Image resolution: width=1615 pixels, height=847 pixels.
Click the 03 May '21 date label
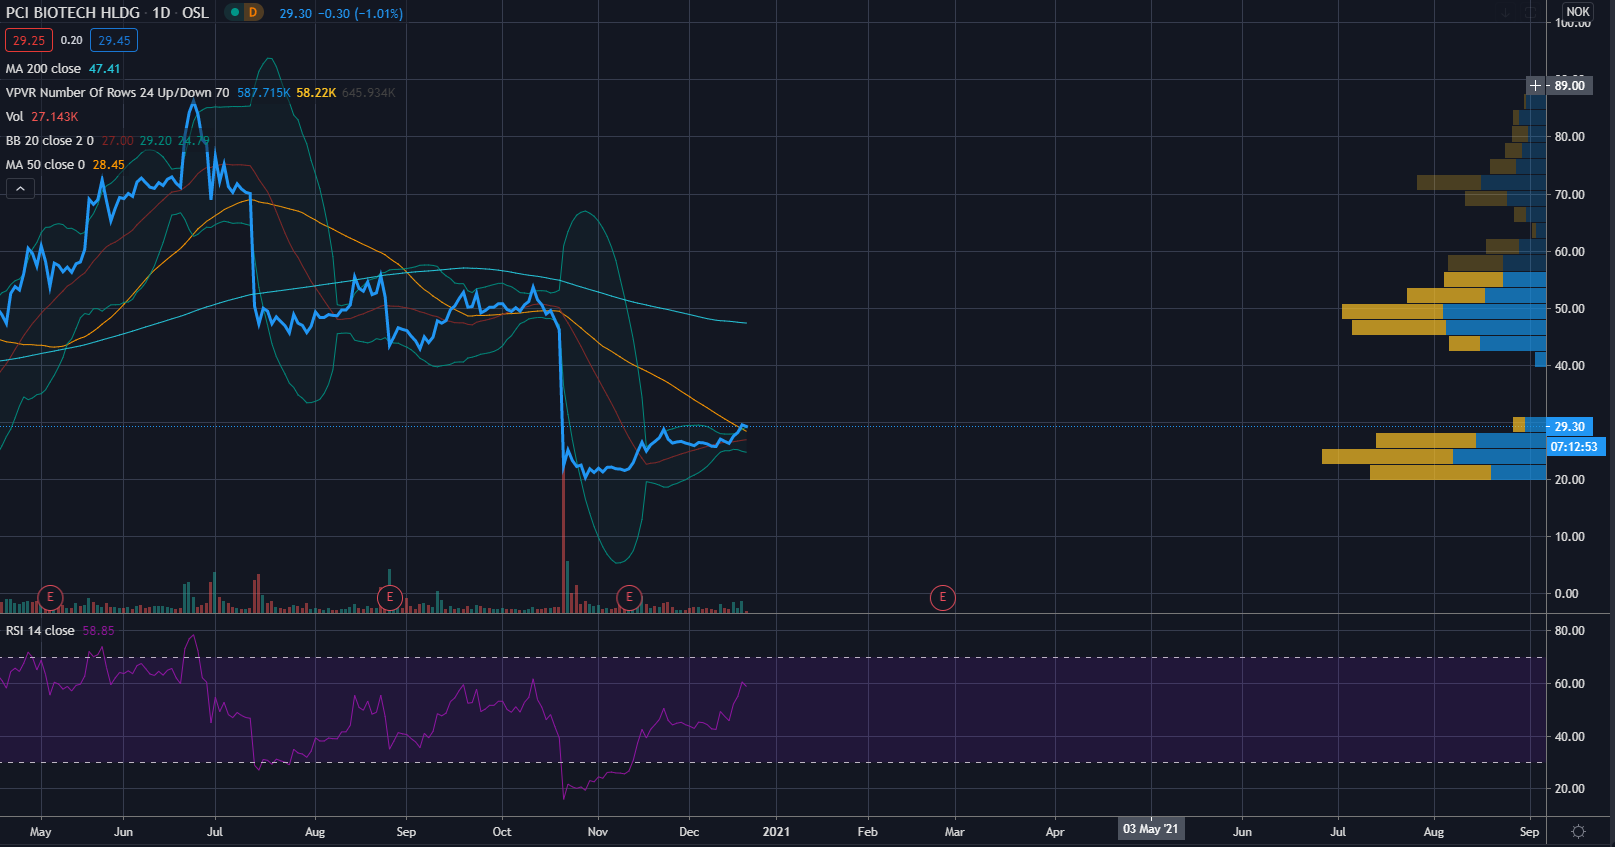tap(1150, 829)
